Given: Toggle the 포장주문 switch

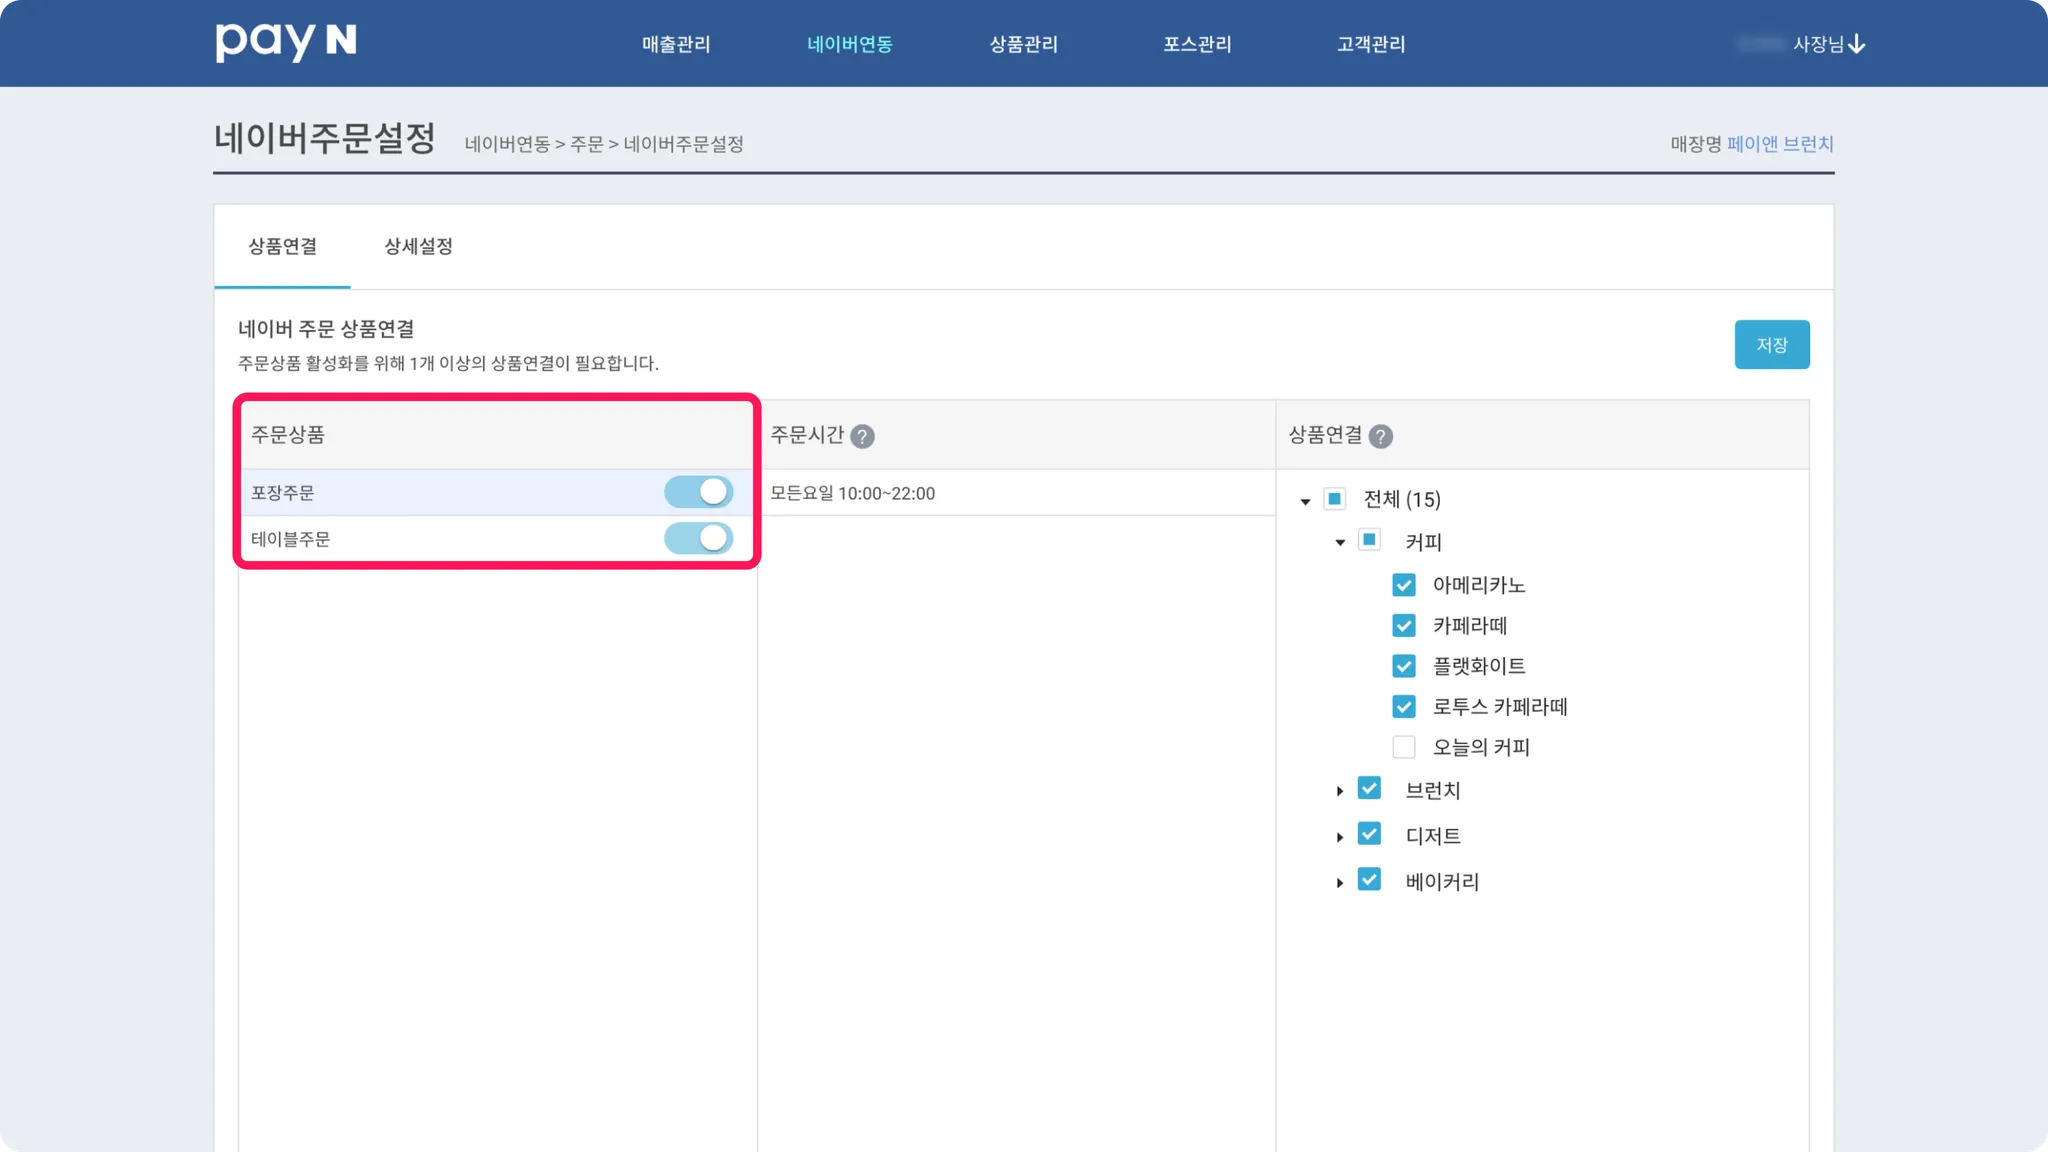Looking at the screenshot, I should (x=698, y=492).
